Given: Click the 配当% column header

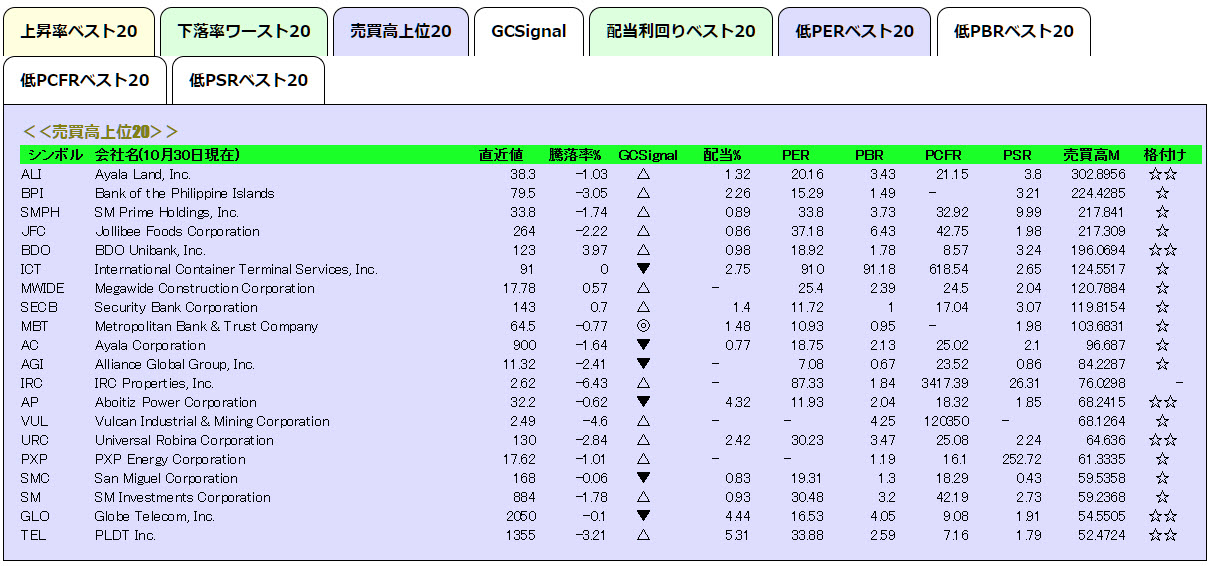Looking at the screenshot, I should click(x=722, y=155).
